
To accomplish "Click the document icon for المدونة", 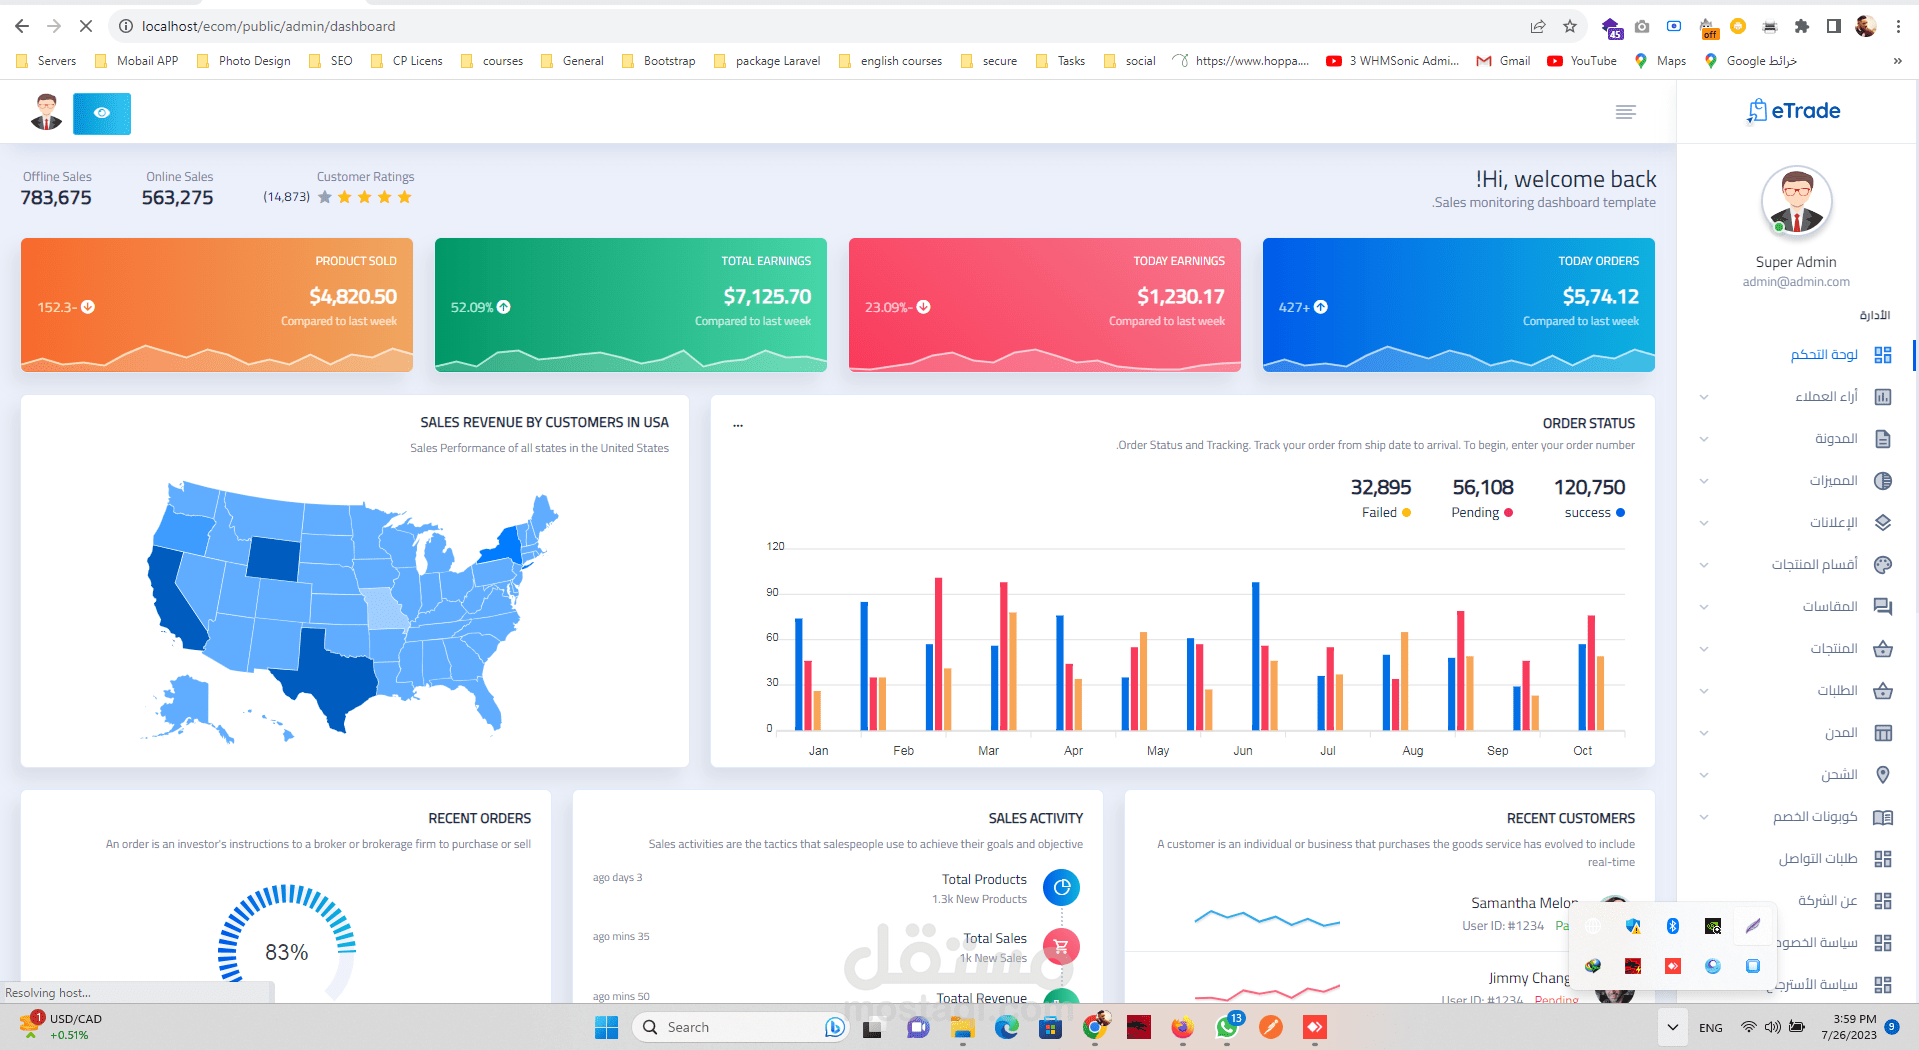I will point(1883,439).
